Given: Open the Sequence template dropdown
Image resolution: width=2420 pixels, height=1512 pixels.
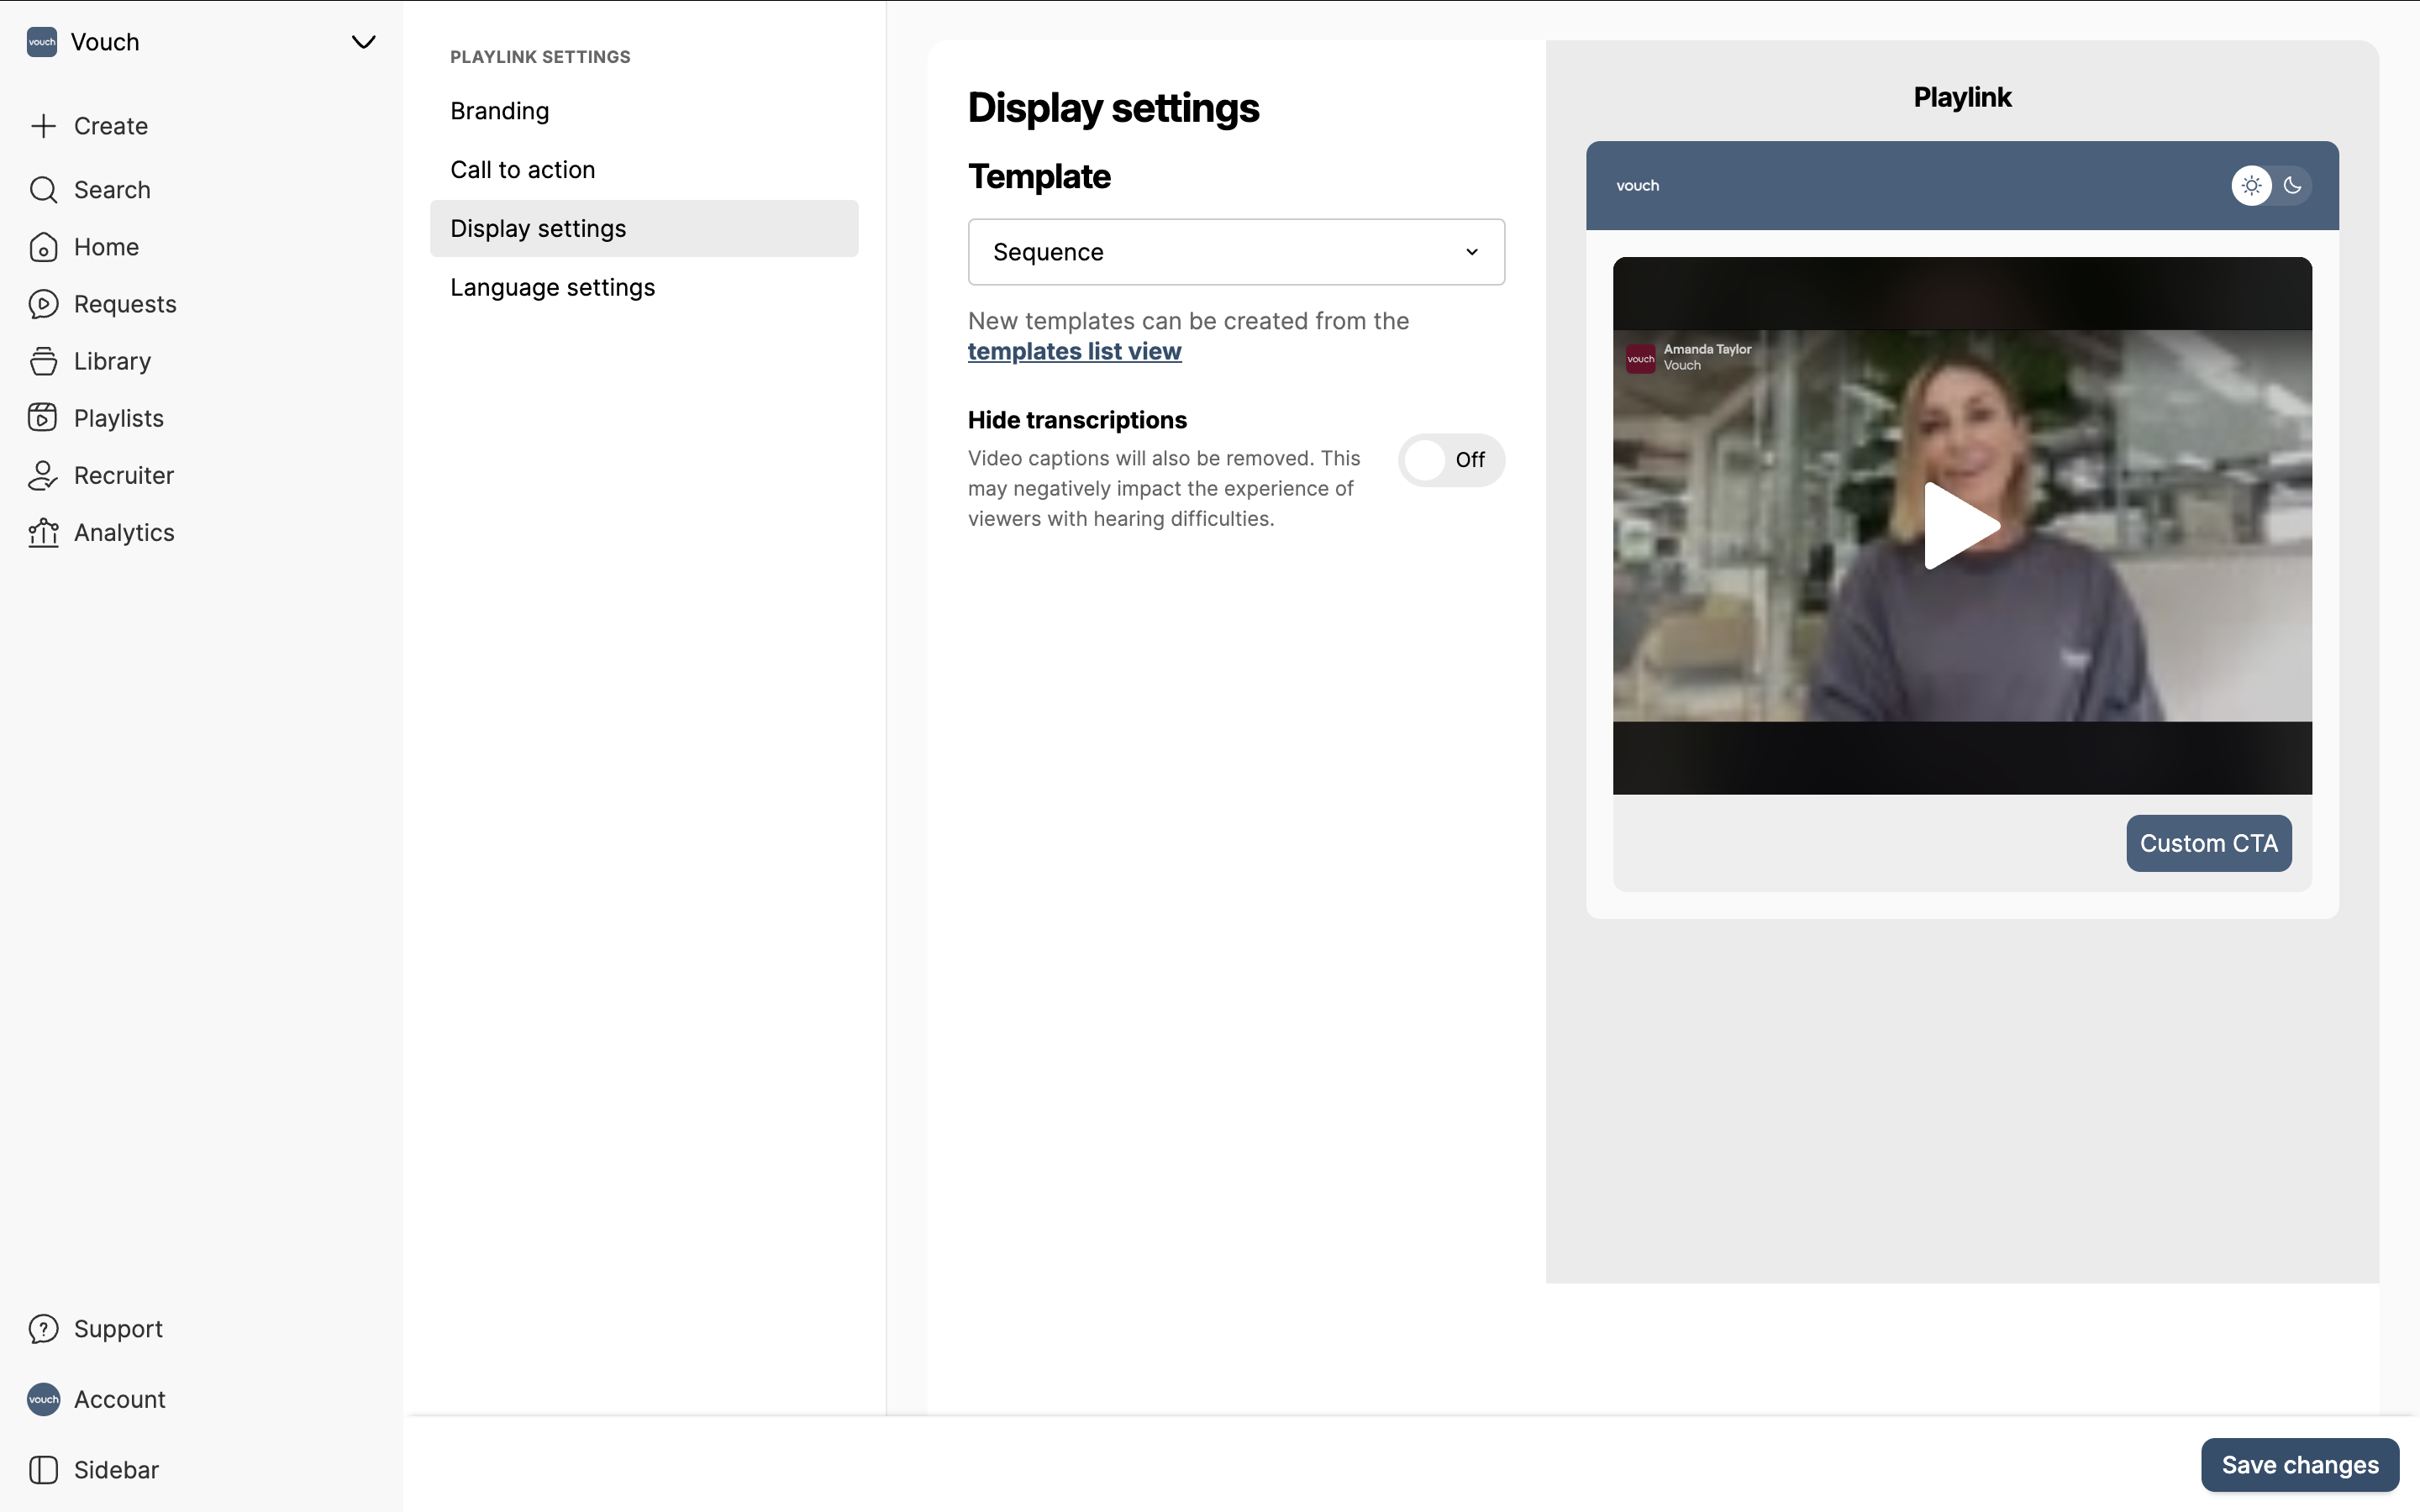Looking at the screenshot, I should (1236, 252).
